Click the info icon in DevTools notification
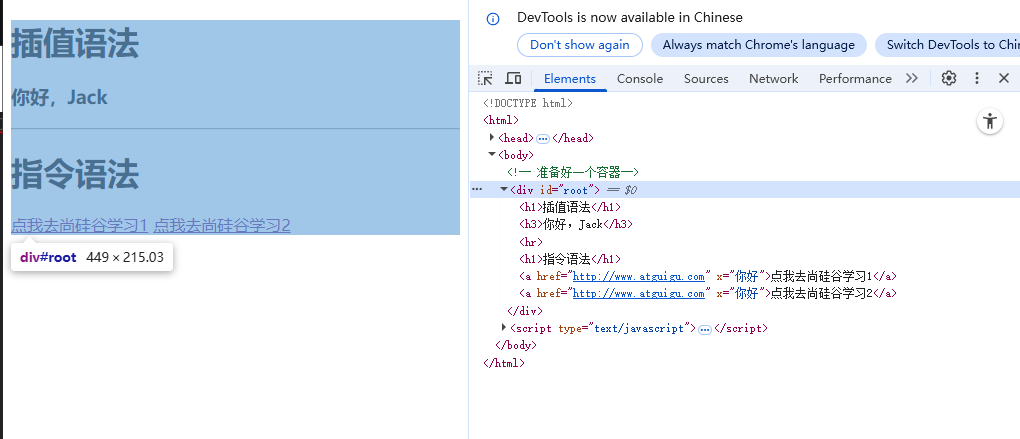 coord(493,19)
